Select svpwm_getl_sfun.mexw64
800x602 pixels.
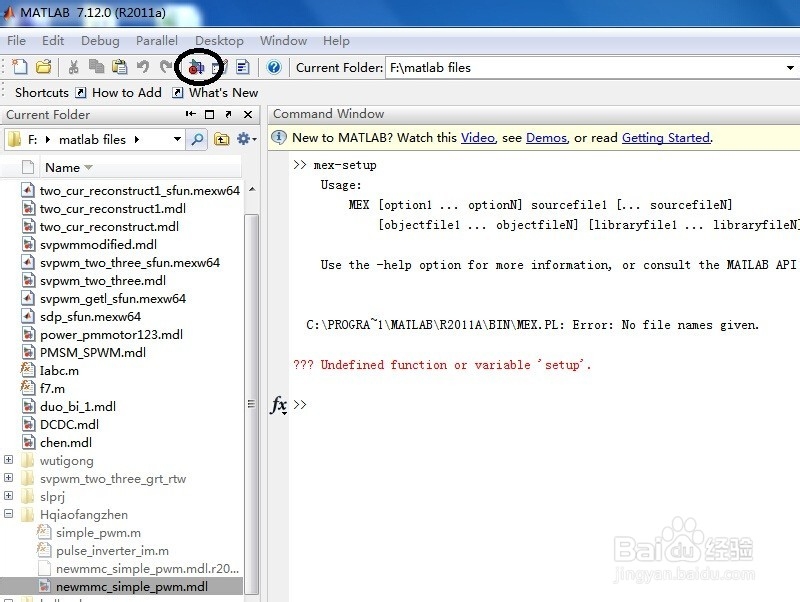pos(104,298)
